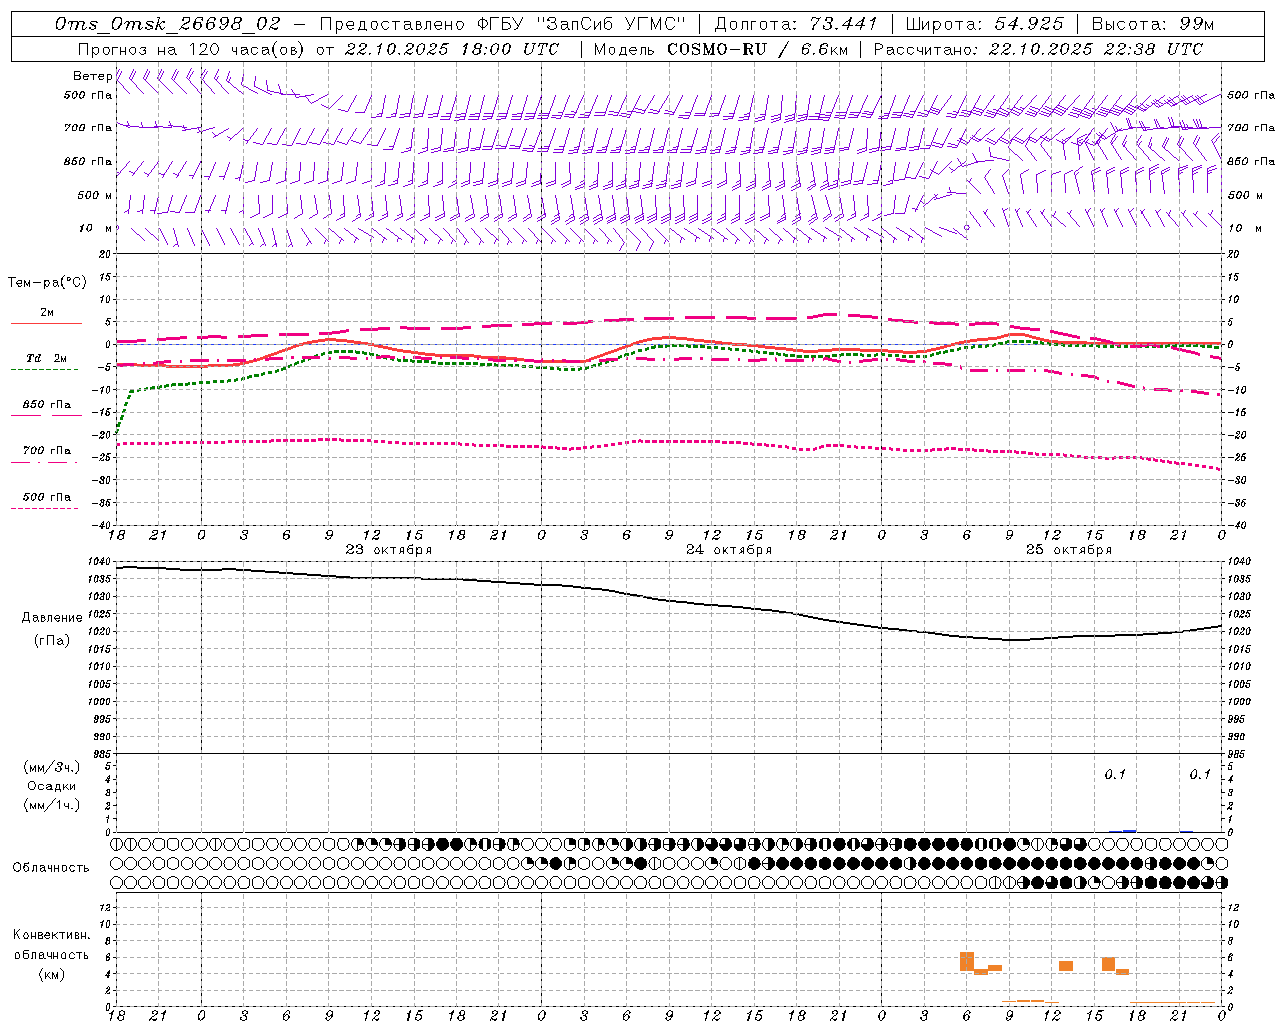Click the date label 23 октября
The image size is (1280, 1024).
[x=389, y=550]
